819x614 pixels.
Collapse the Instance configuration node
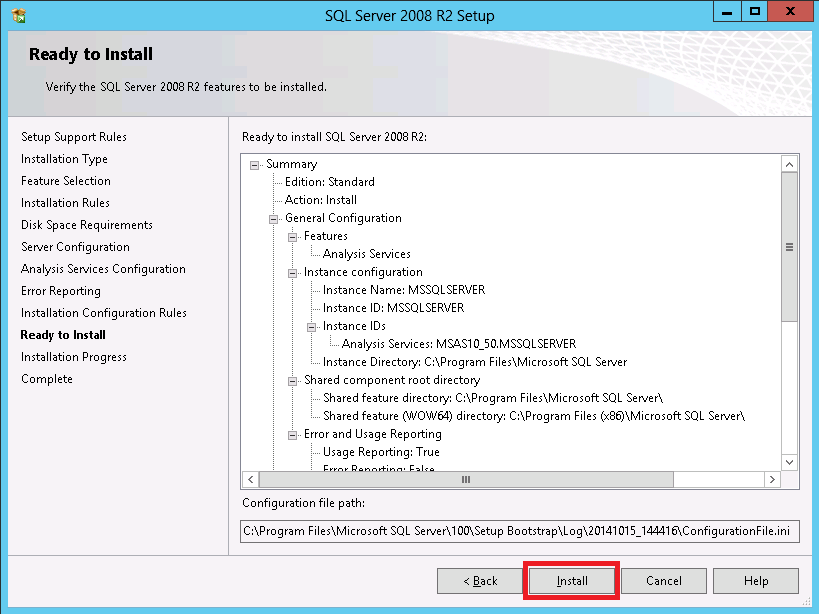(x=292, y=273)
